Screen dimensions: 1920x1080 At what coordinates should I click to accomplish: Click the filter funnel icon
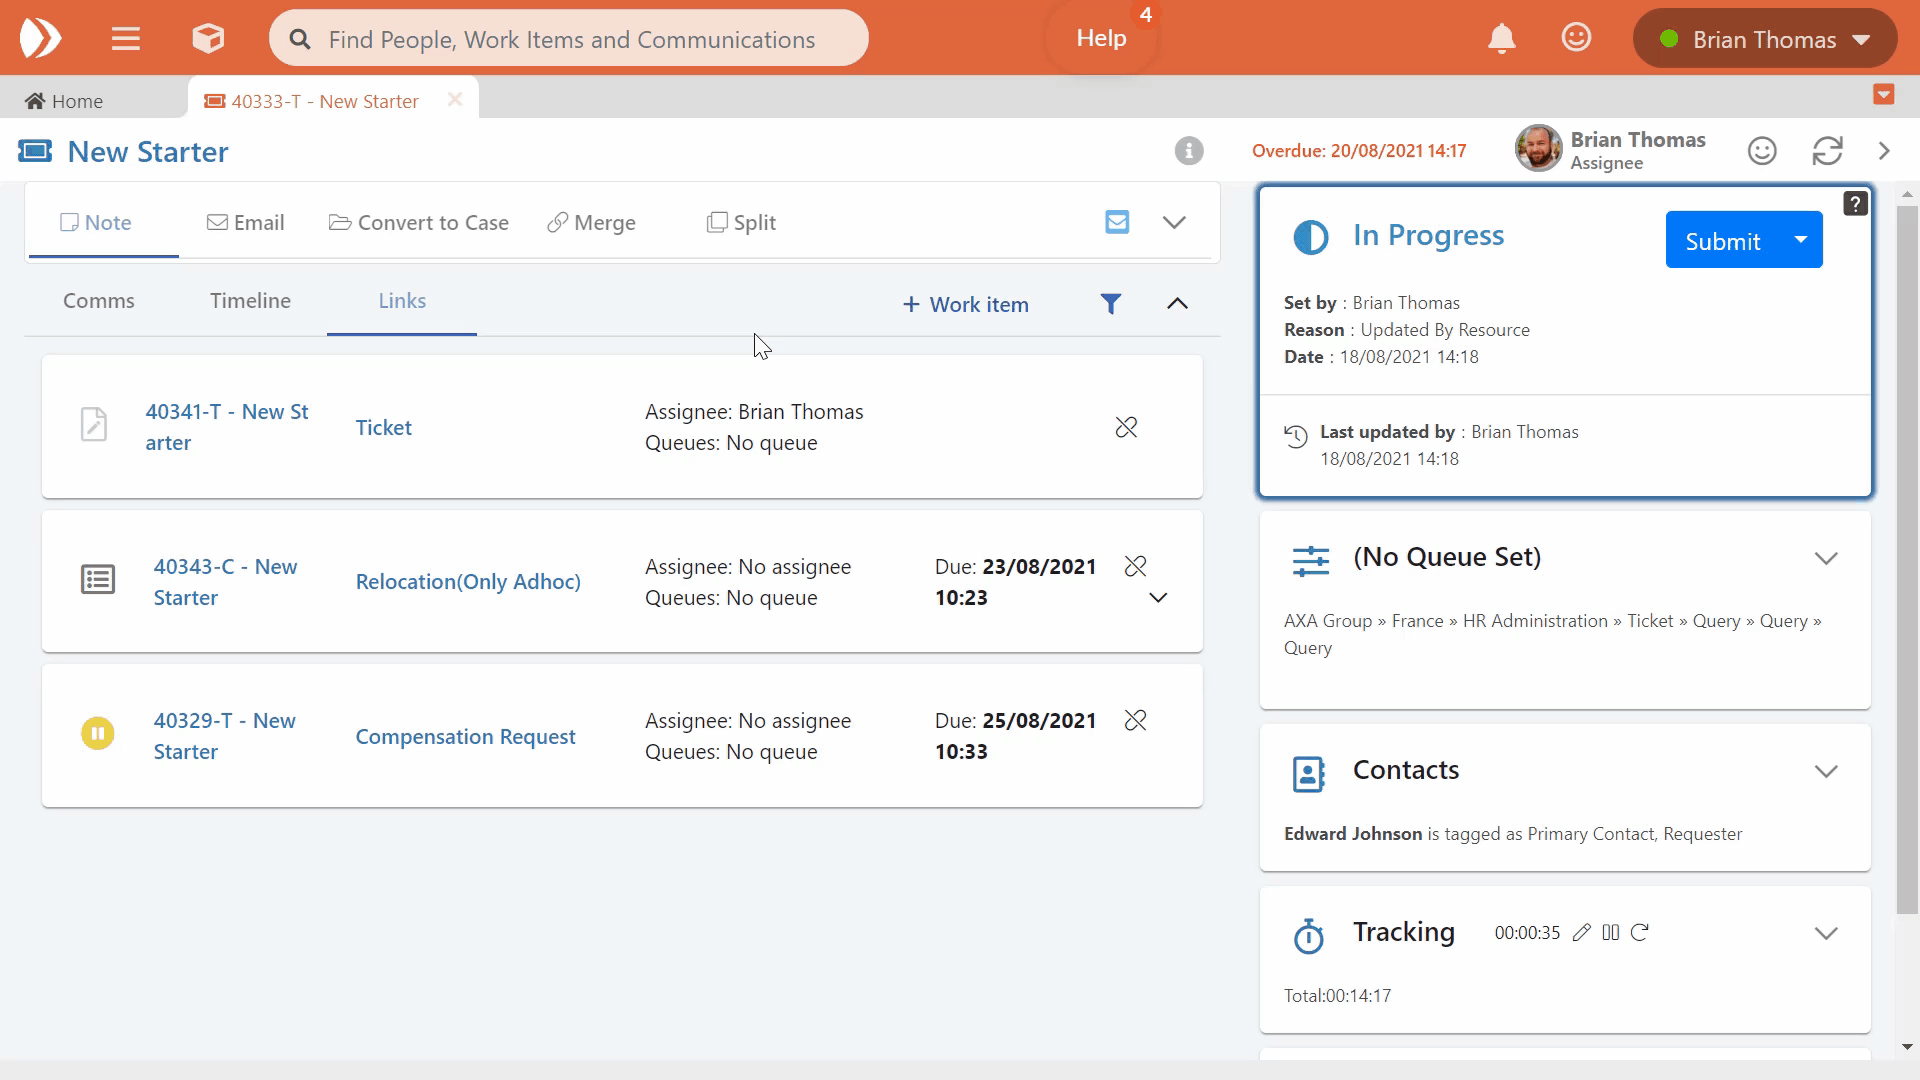tap(1110, 304)
